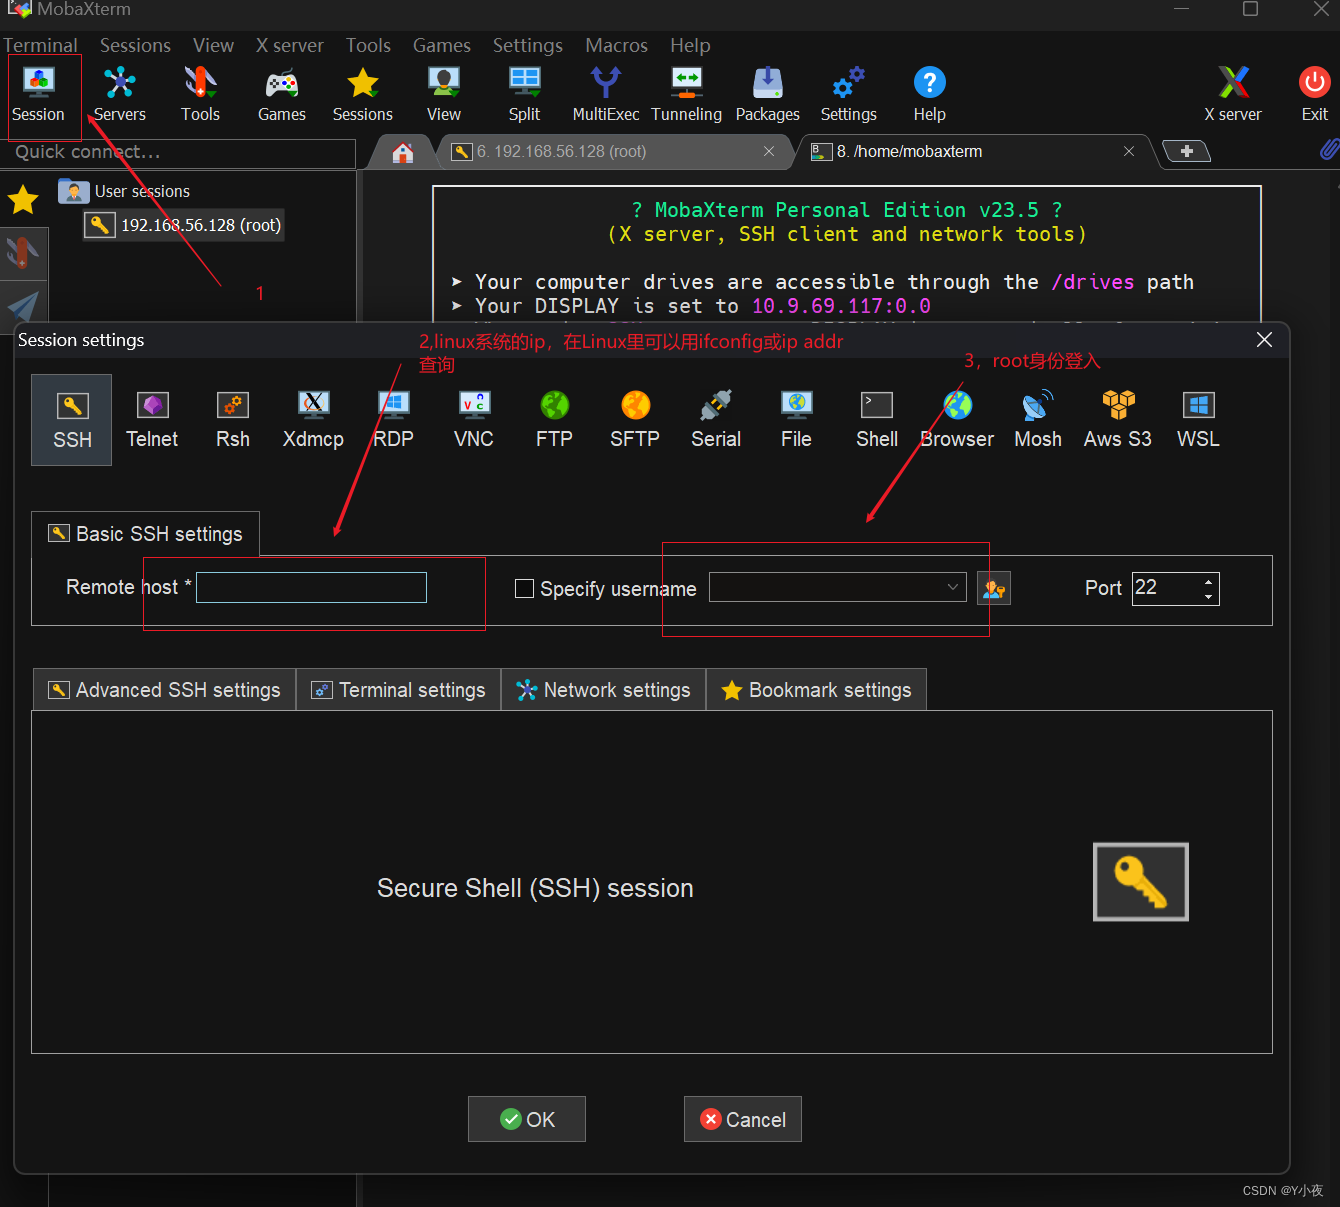Pick the Mosh session type
The height and width of the screenshot is (1207, 1340).
1037,418
